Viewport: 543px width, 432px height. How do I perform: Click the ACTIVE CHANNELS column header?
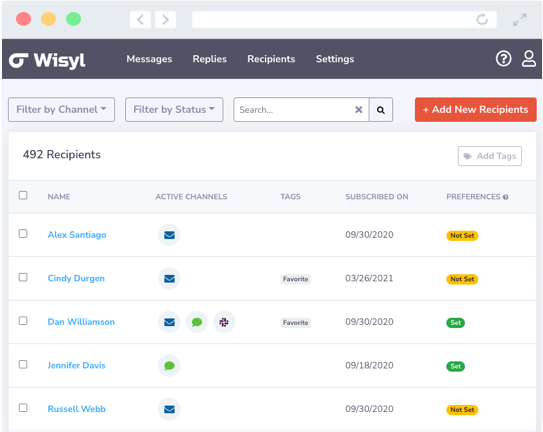(191, 197)
